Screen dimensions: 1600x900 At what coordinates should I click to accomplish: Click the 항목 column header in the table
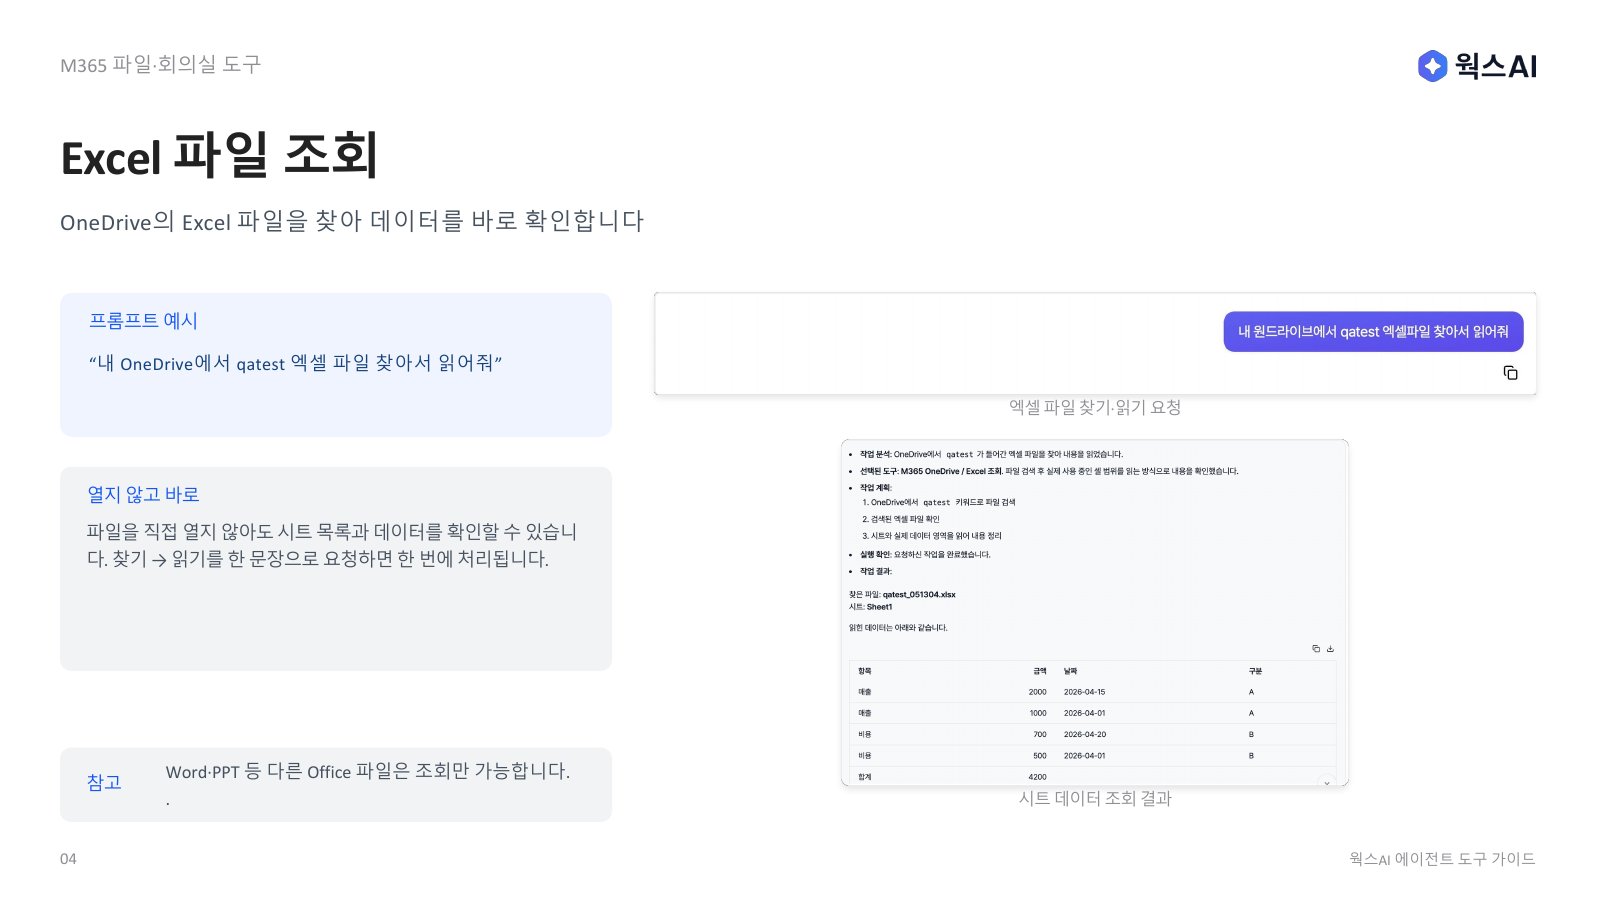click(x=865, y=671)
